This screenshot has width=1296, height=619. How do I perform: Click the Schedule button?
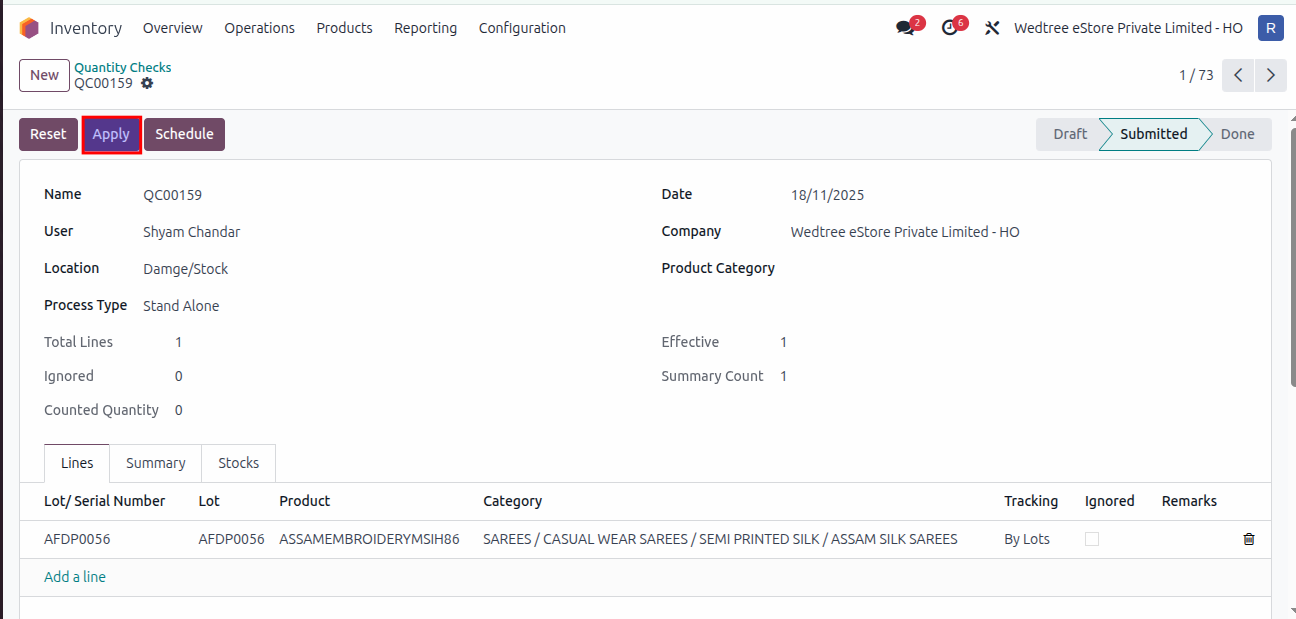pyautogui.click(x=184, y=134)
